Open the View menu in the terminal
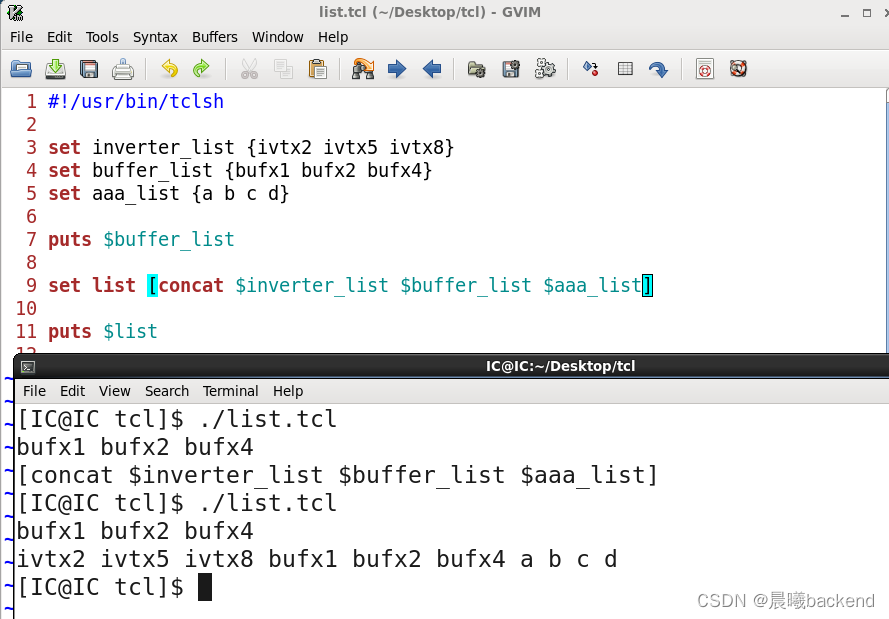 (115, 391)
